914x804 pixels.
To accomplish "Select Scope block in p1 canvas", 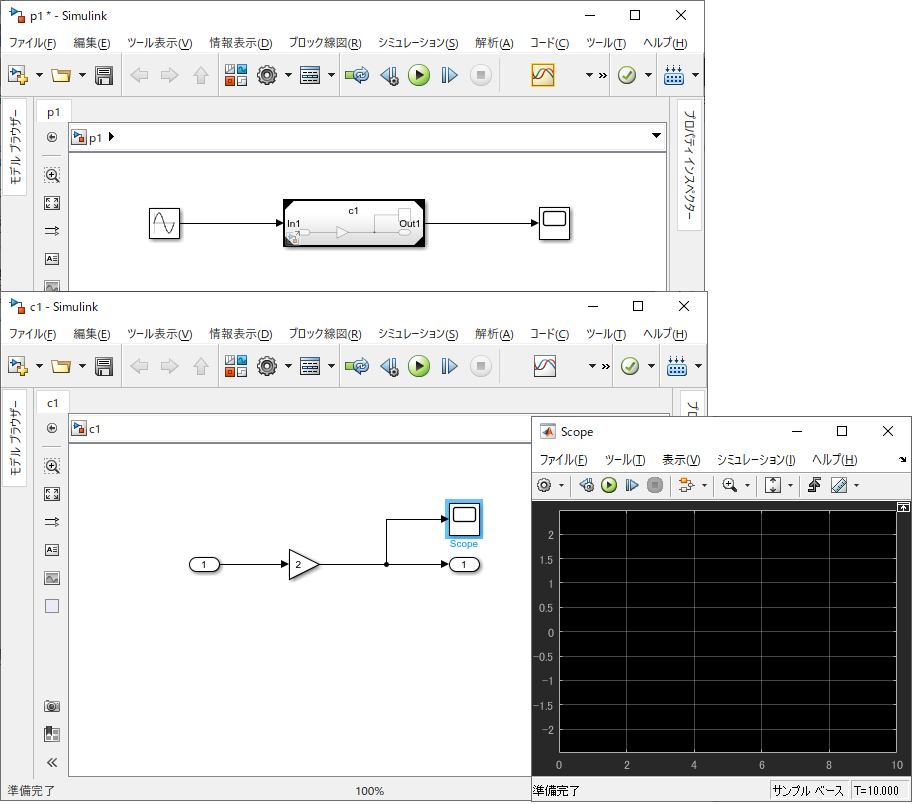I will (x=554, y=223).
